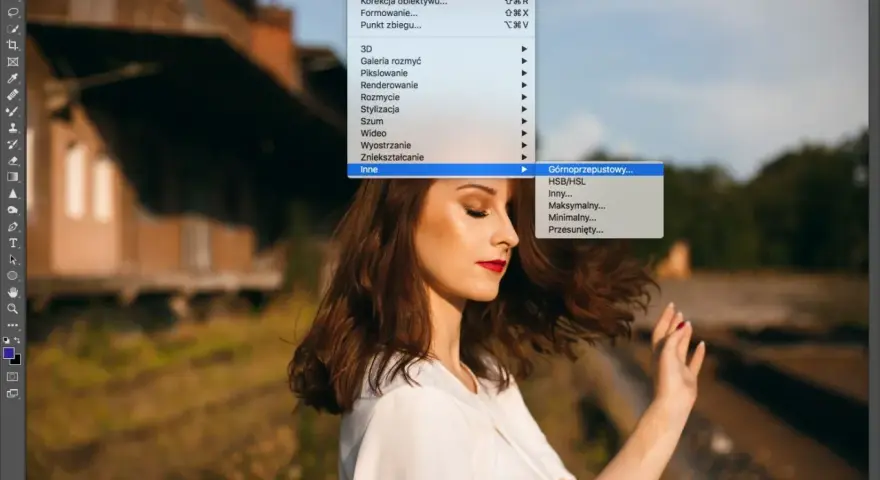The image size is (880, 480).
Task: Expand the Szum submenu
Action: point(441,121)
